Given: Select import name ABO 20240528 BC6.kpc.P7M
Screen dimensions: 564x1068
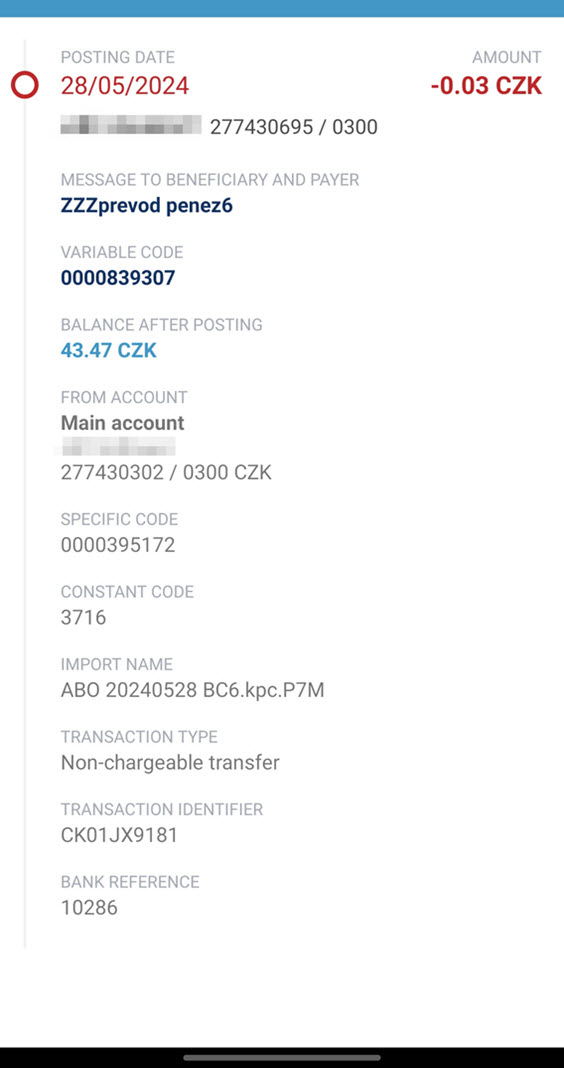Looking at the screenshot, I should tap(193, 690).
